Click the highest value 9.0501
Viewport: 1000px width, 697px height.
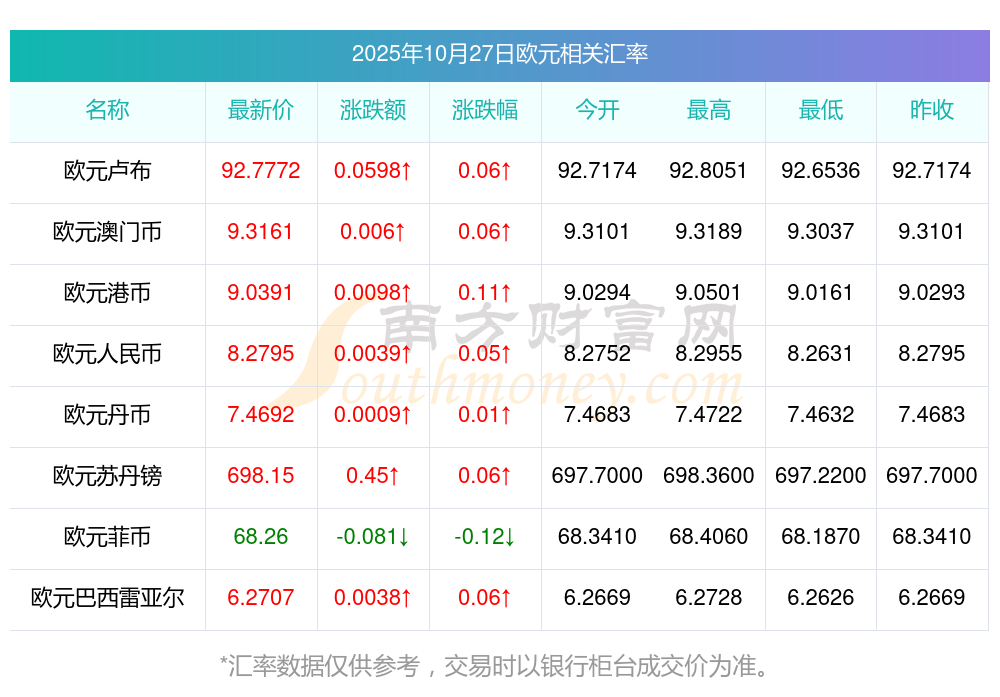tap(709, 293)
